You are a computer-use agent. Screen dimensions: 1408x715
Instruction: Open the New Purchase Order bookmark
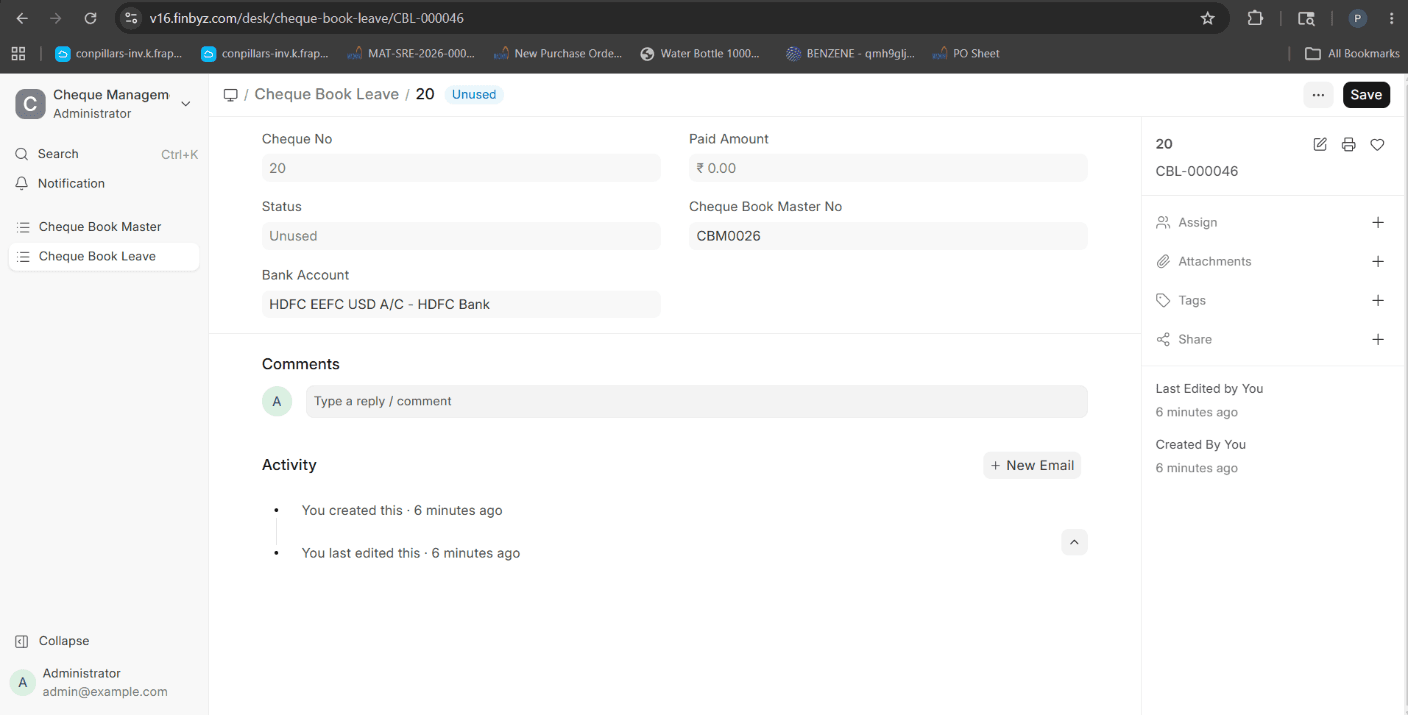click(558, 54)
